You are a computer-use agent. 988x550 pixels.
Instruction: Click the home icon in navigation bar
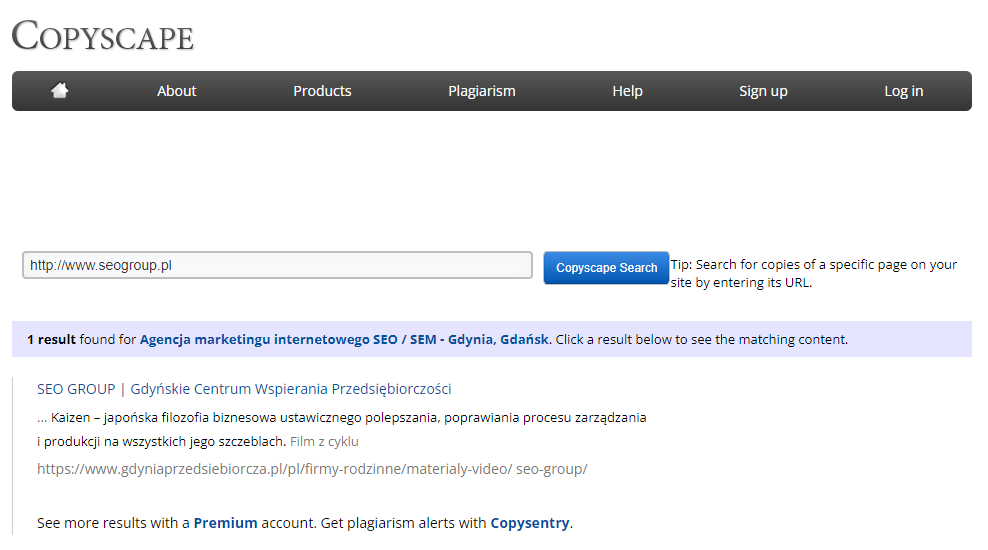(59, 91)
